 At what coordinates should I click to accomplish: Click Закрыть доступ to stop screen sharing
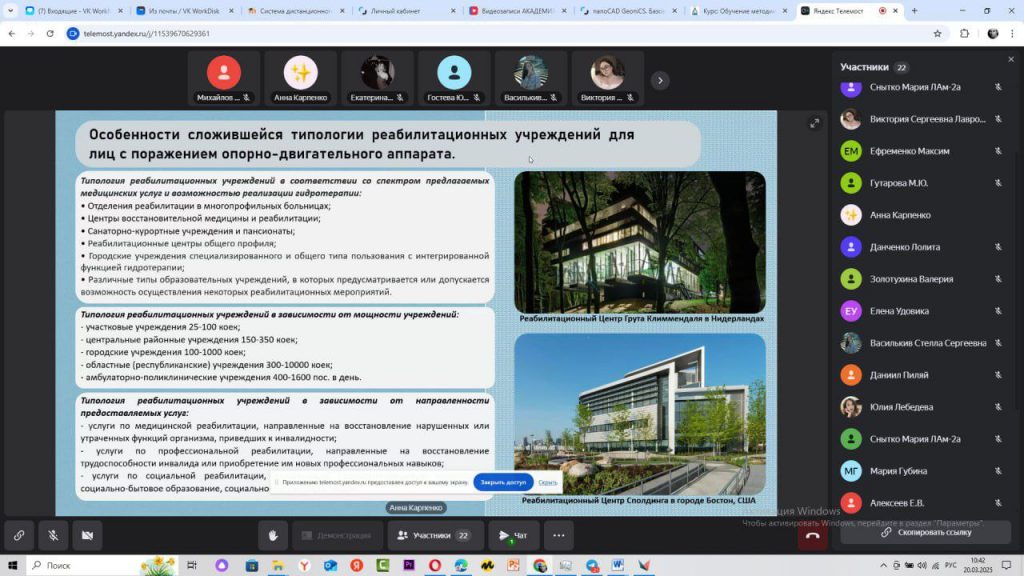(503, 482)
